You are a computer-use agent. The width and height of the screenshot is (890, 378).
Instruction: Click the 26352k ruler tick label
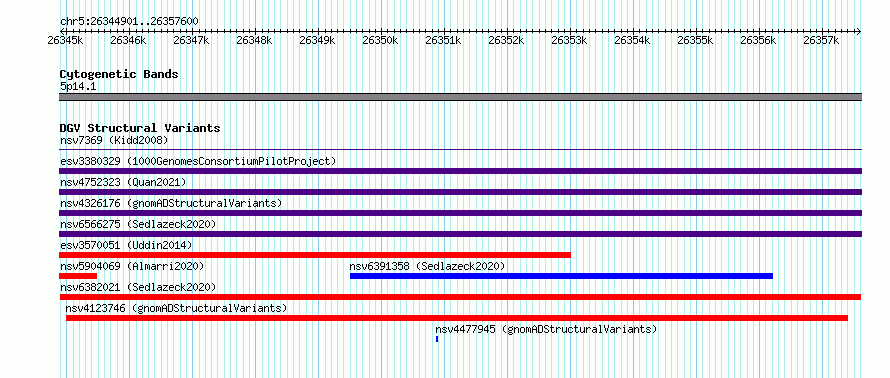(506, 40)
